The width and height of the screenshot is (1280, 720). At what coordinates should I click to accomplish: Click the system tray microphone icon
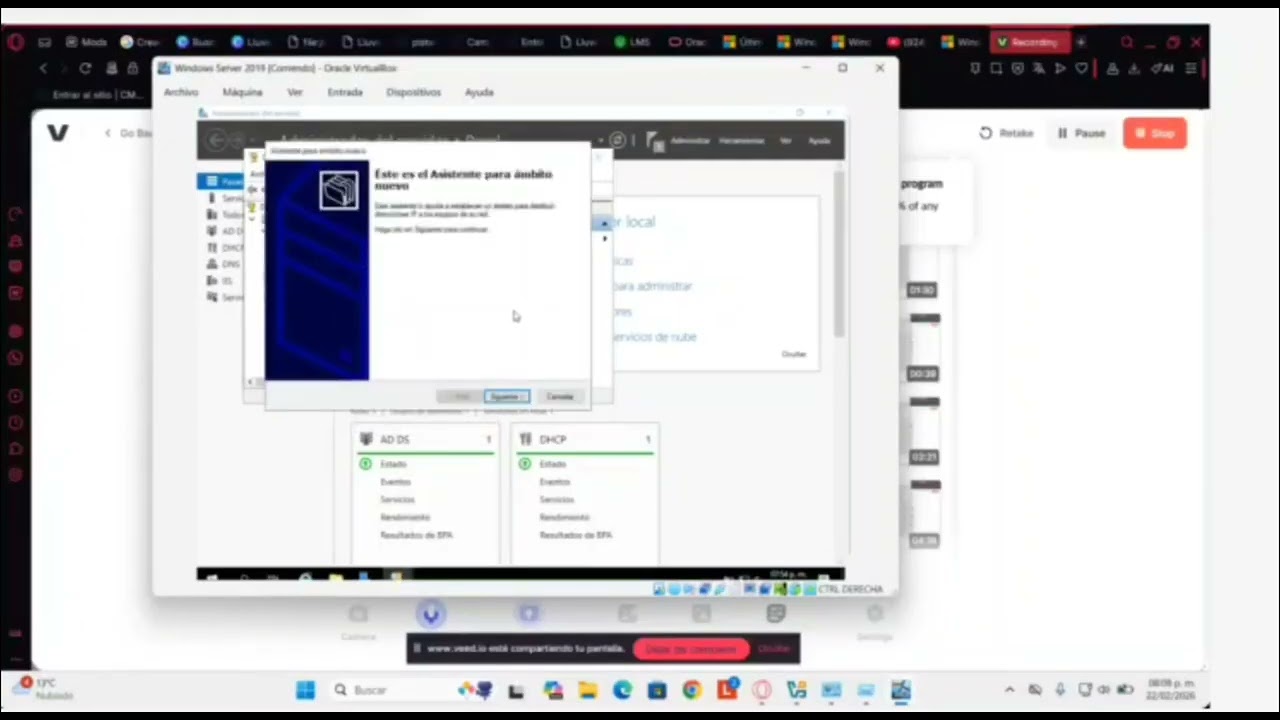(1060, 690)
